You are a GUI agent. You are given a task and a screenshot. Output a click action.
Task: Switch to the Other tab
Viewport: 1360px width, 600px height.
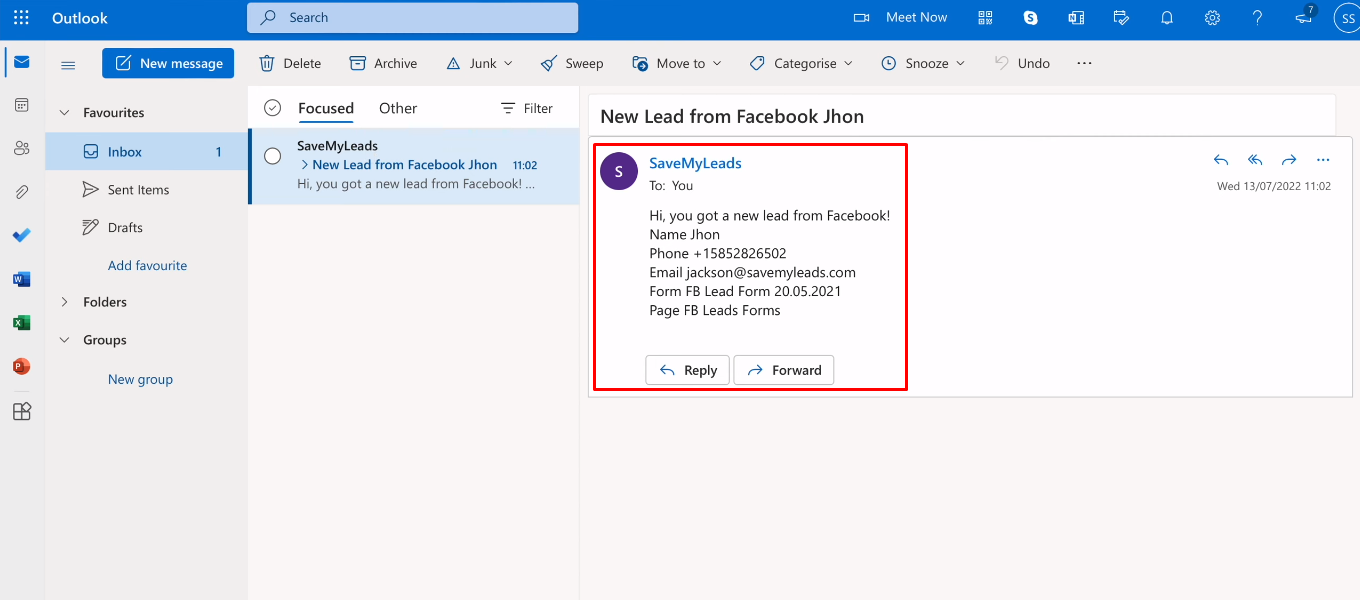pos(398,108)
